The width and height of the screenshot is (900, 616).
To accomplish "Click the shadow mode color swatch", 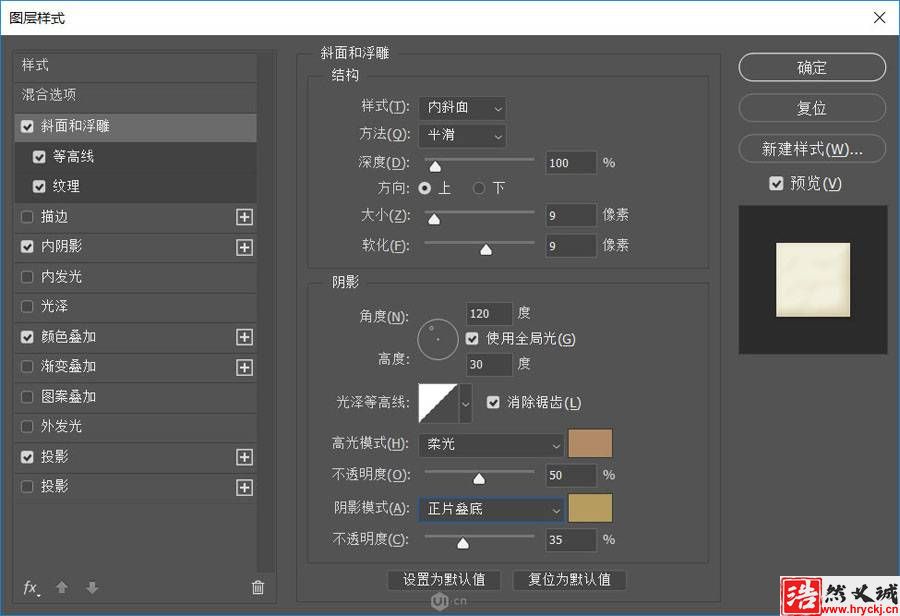I will click(590, 508).
